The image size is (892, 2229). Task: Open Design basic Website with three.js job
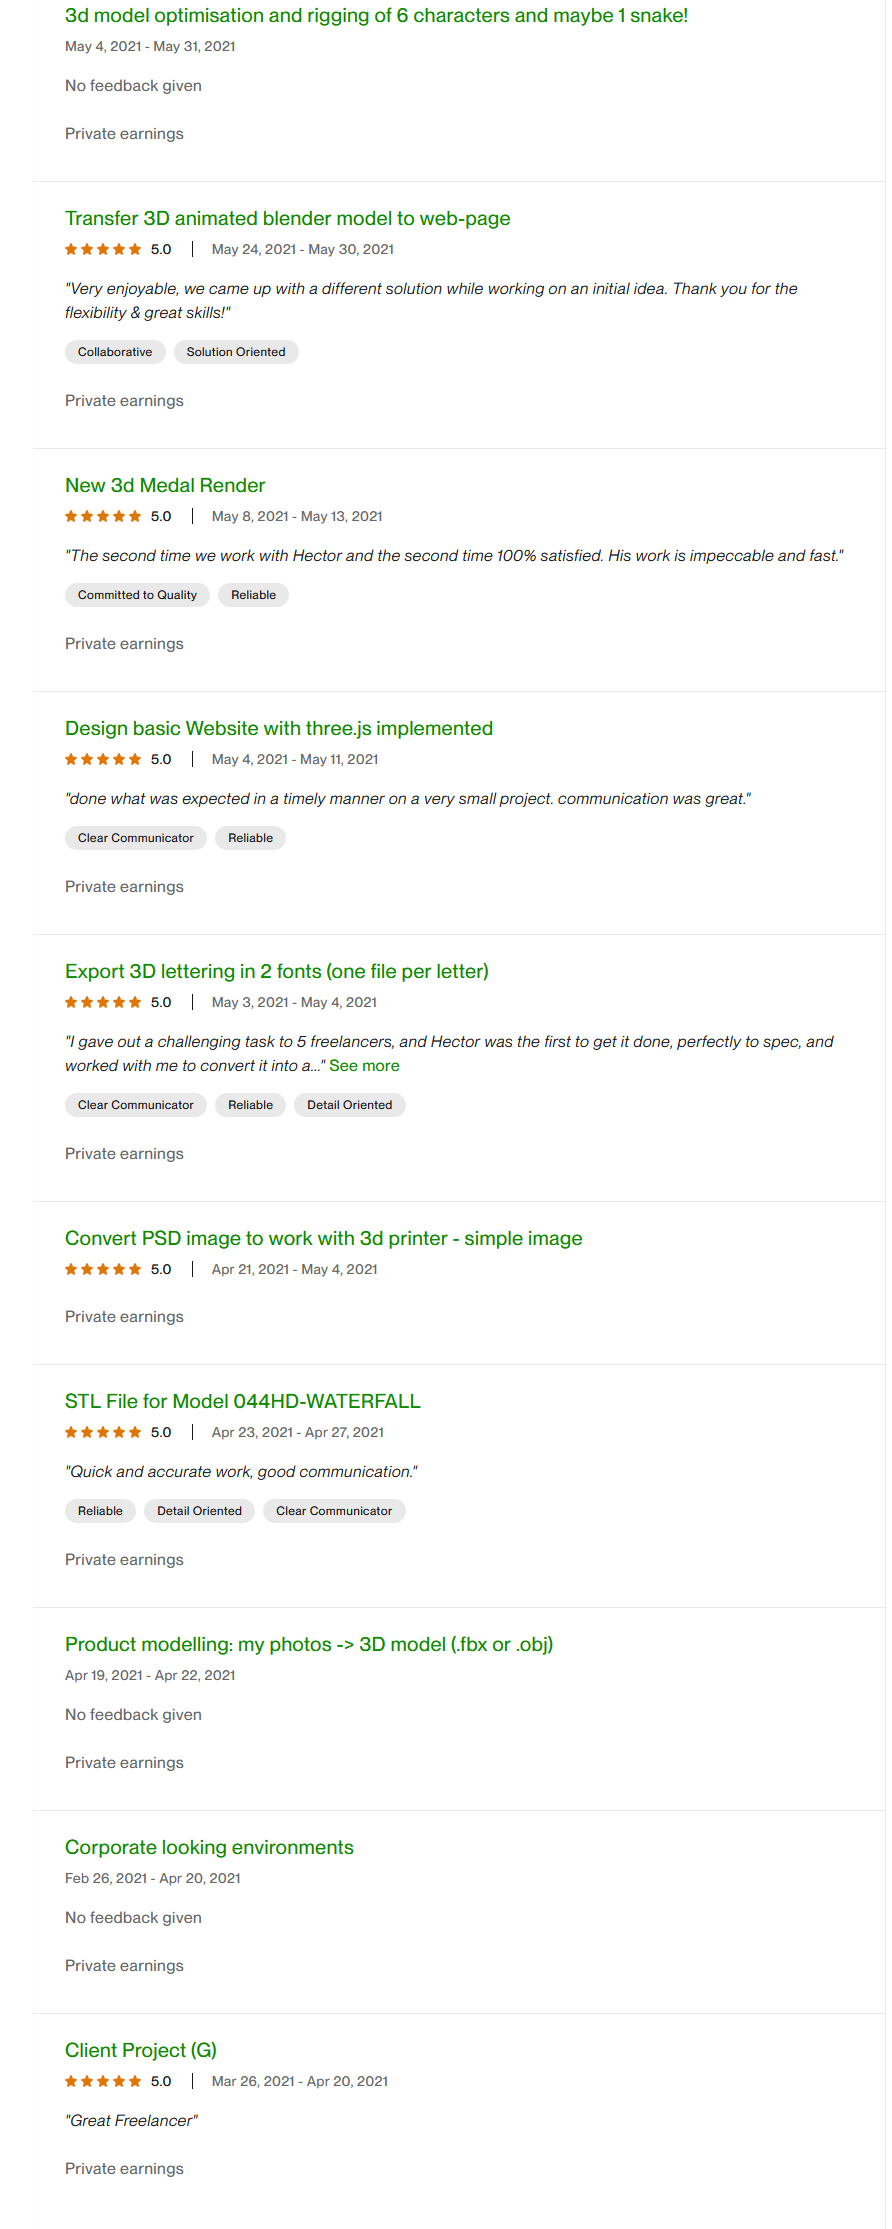(278, 729)
